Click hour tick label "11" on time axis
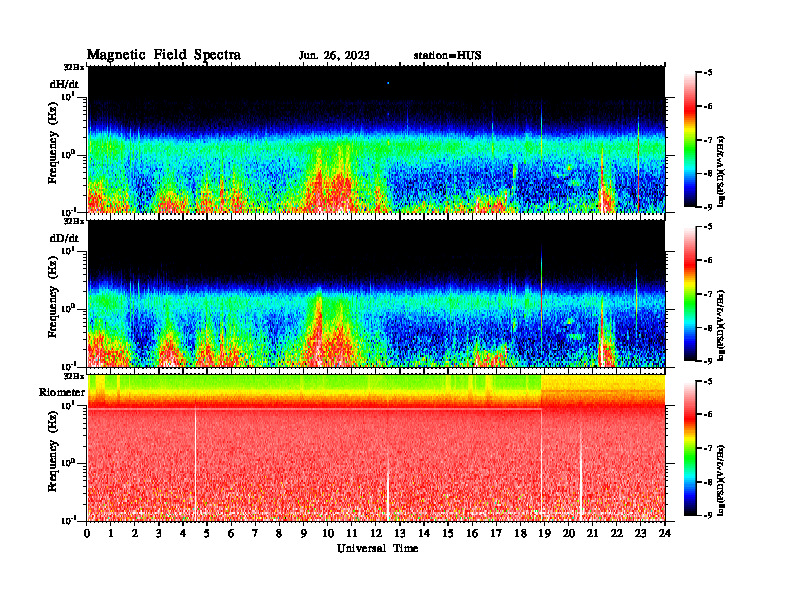The width and height of the screenshot is (792, 612). [x=352, y=534]
